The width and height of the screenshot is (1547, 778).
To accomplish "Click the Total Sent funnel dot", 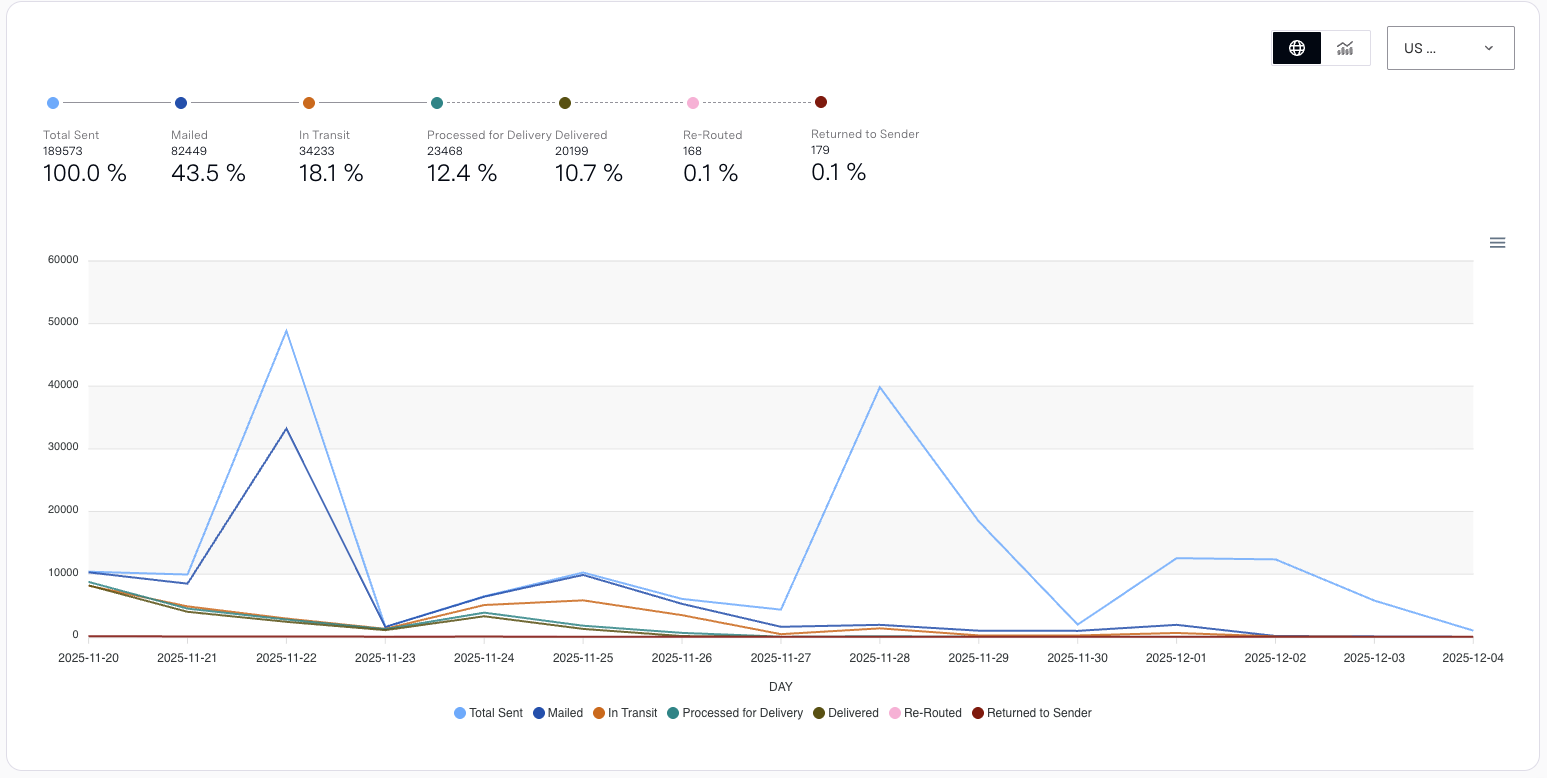I will tap(53, 103).
